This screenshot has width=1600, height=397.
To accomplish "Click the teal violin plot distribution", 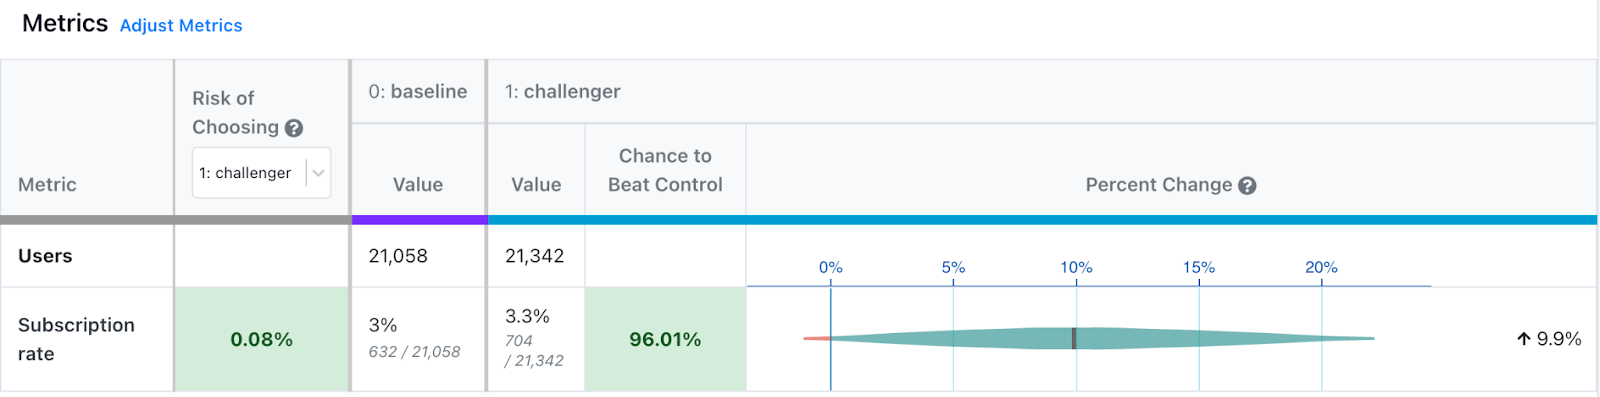I will pyautogui.click(x=1100, y=338).
